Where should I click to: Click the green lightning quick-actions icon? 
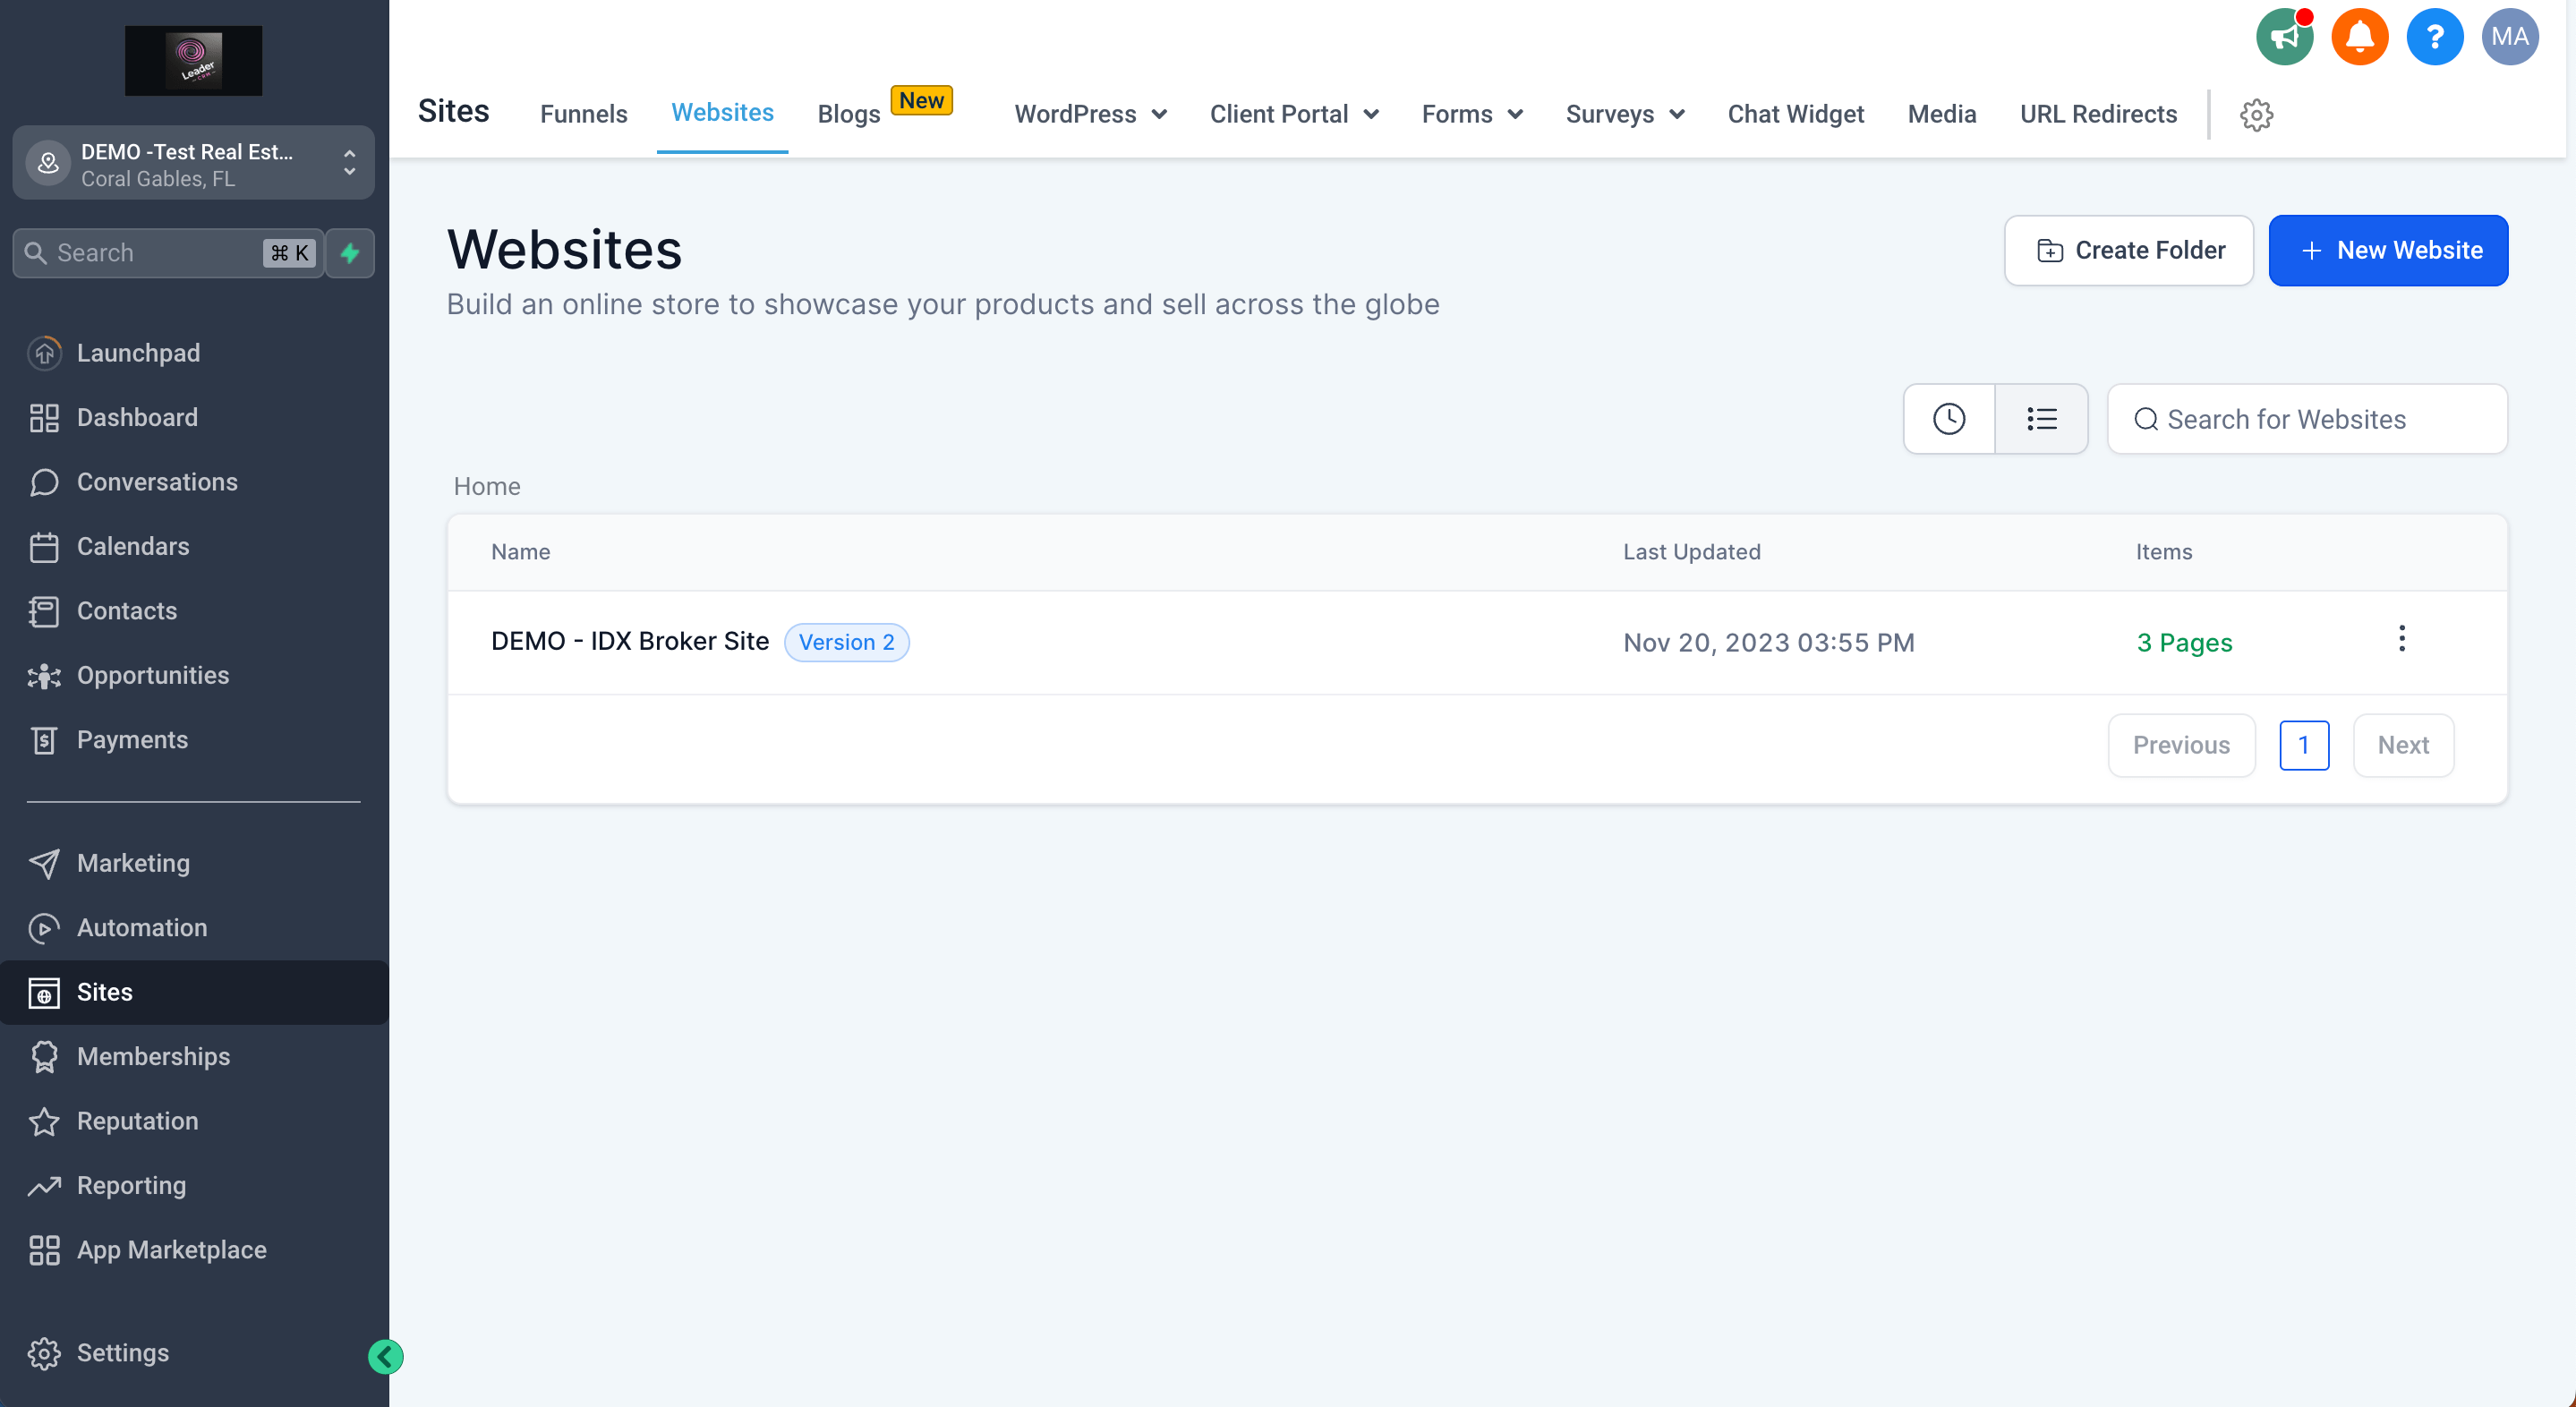click(x=350, y=253)
